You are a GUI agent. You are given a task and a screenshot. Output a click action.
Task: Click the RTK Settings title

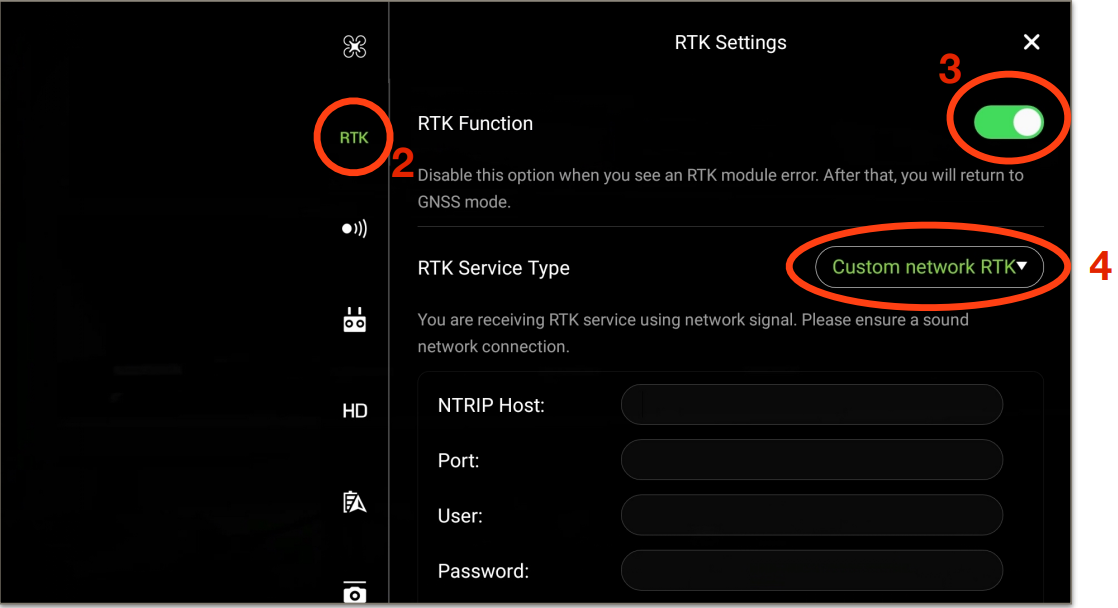click(730, 43)
